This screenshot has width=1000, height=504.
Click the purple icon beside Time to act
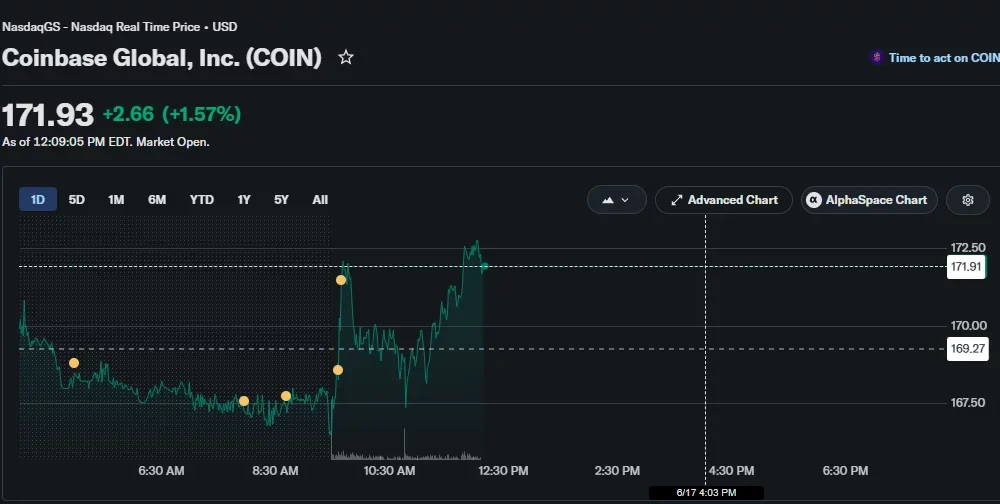[876, 57]
